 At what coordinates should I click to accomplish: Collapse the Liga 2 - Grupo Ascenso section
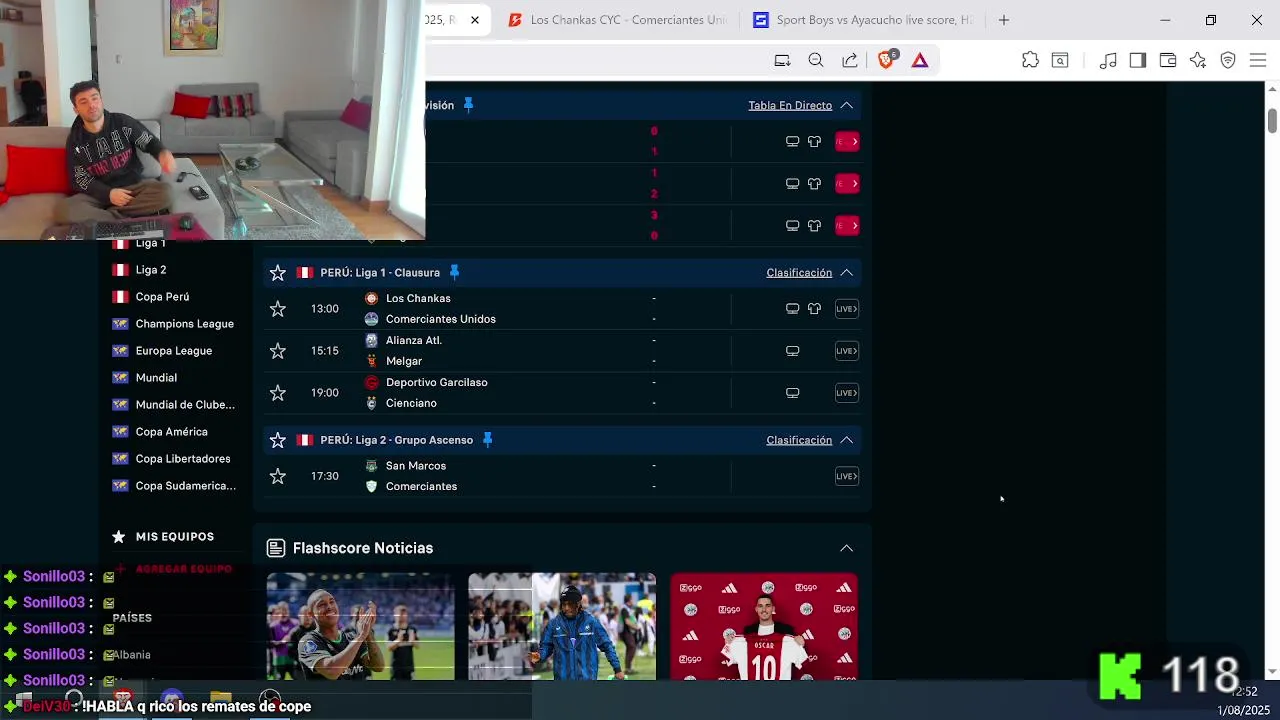click(x=846, y=440)
